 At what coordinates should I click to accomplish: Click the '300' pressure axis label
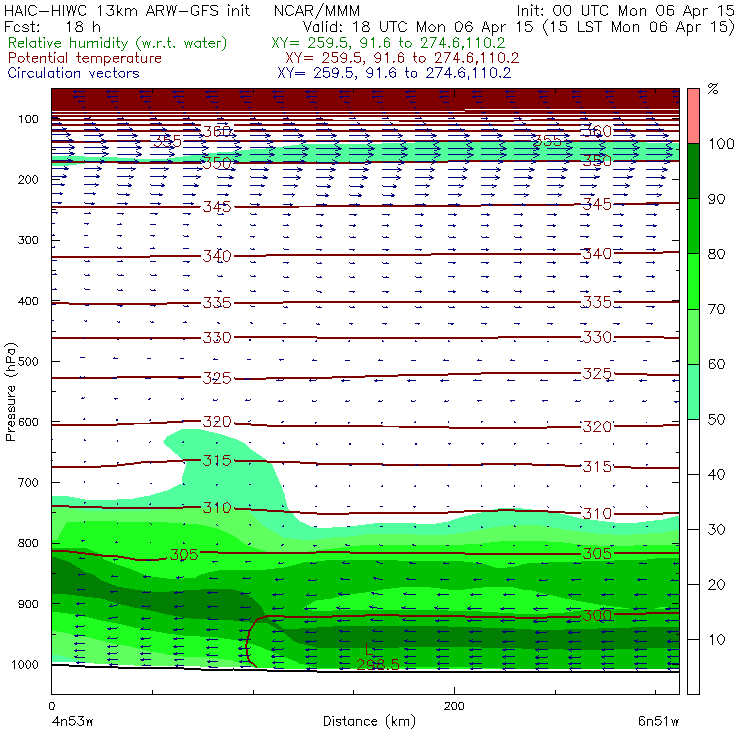pos(28,240)
